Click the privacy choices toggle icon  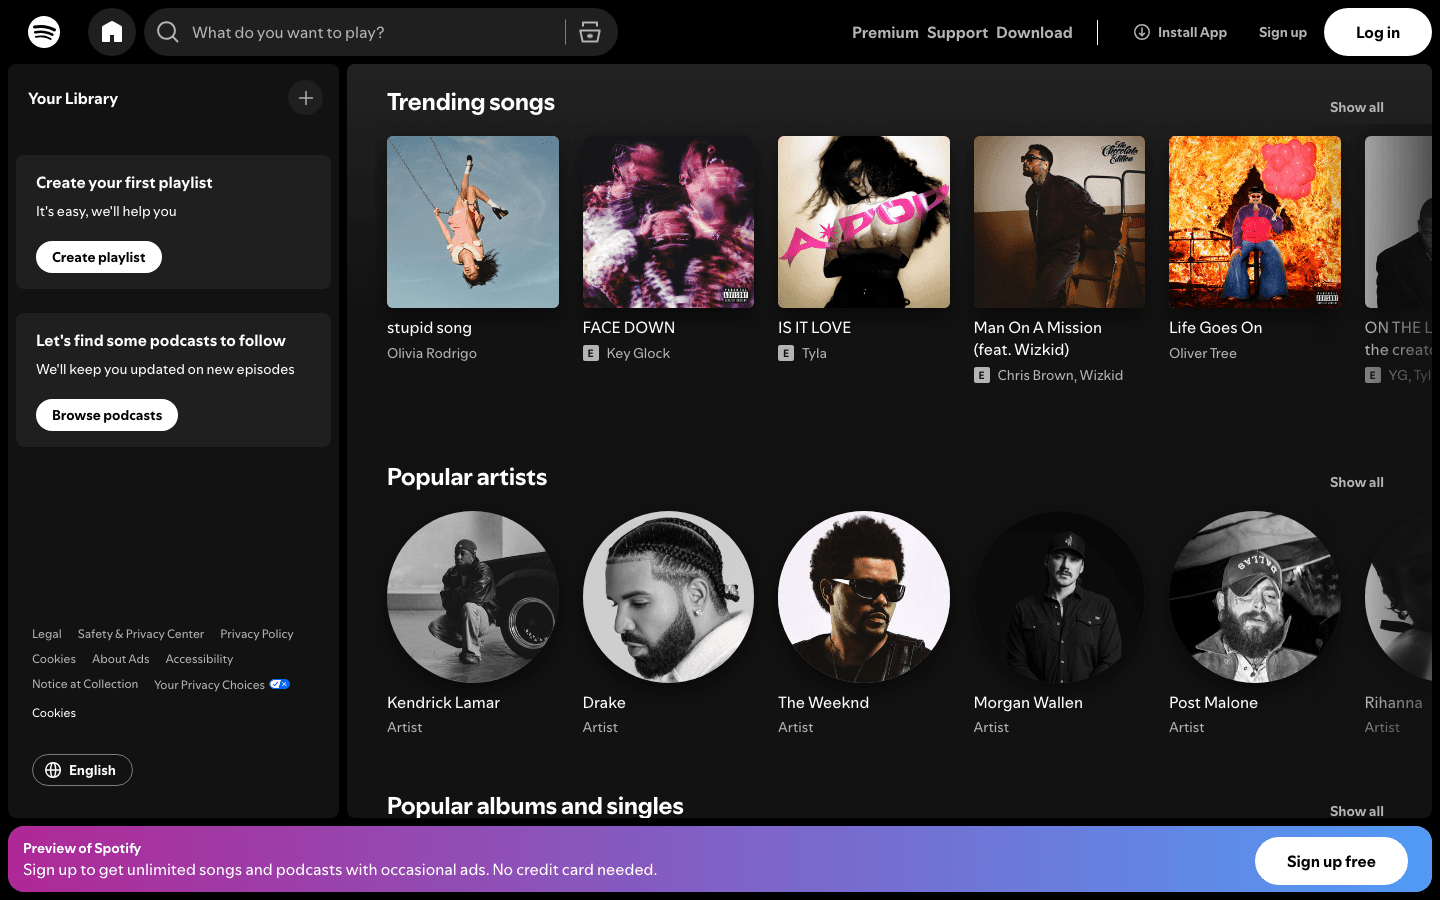click(x=280, y=684)
